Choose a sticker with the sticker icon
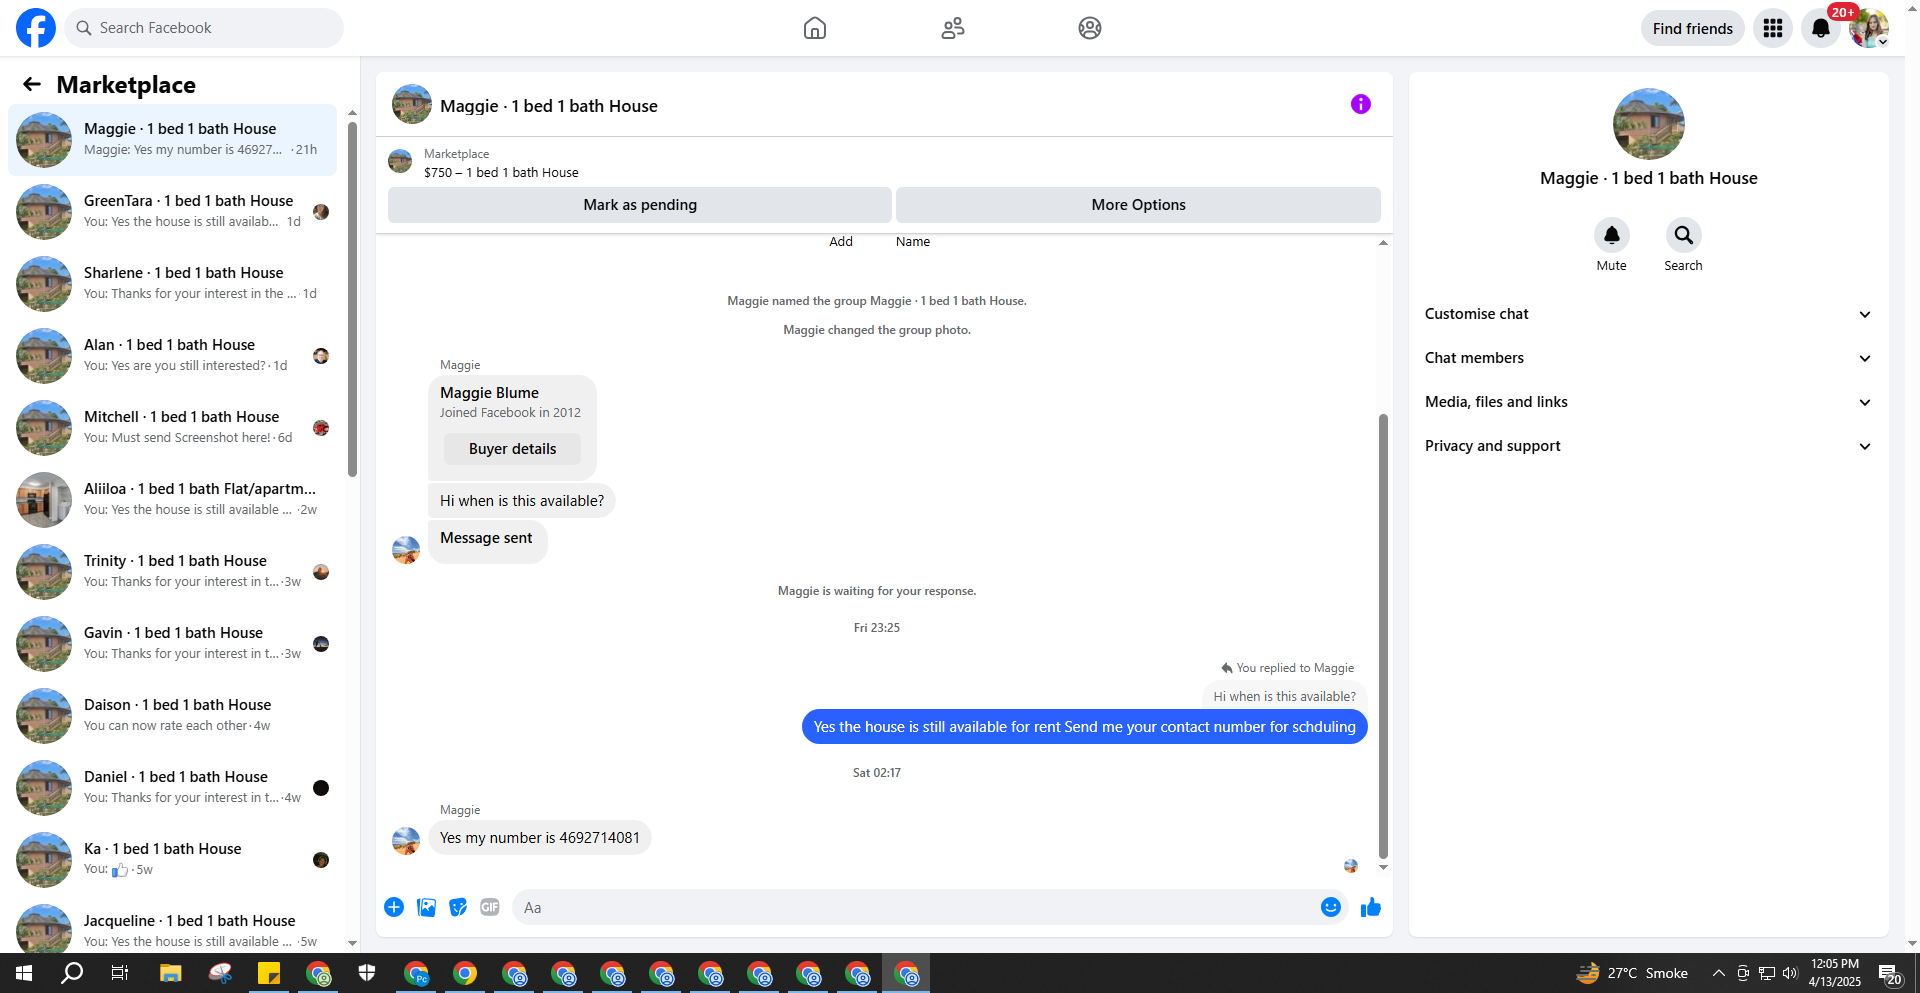This screenshot has height=993, width=1920. tap(458, 907)
